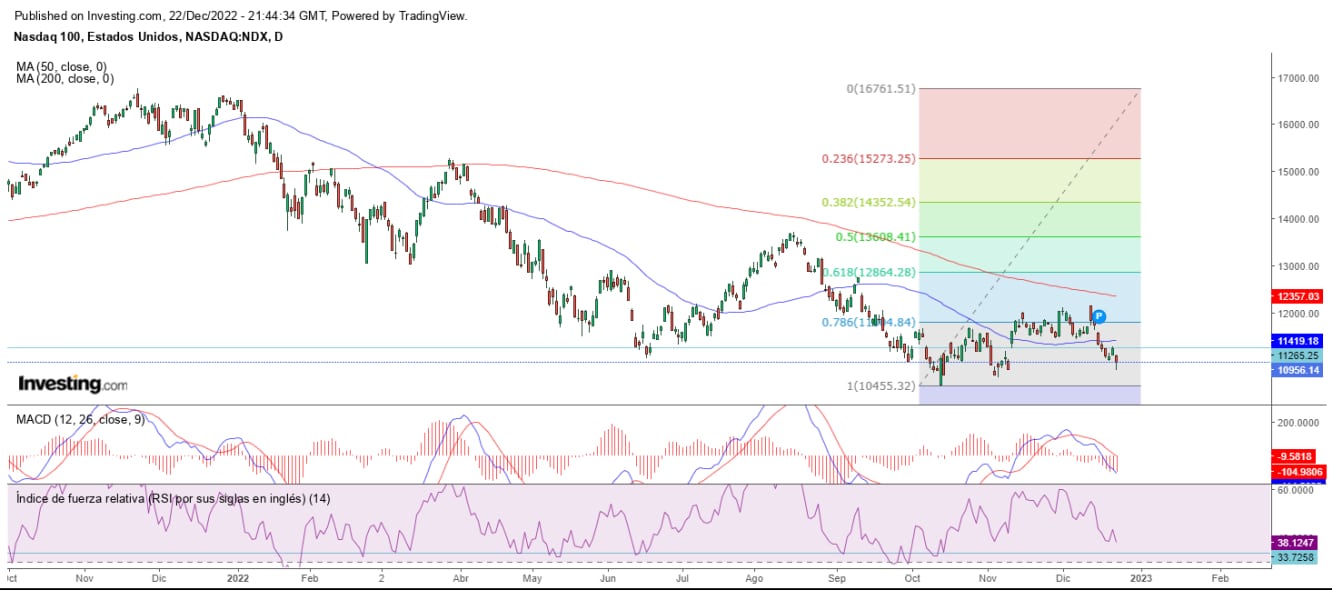1332x590 pixels.
Task: Click the 0.786 Fibonacci level label
Action: coord(869,322)
